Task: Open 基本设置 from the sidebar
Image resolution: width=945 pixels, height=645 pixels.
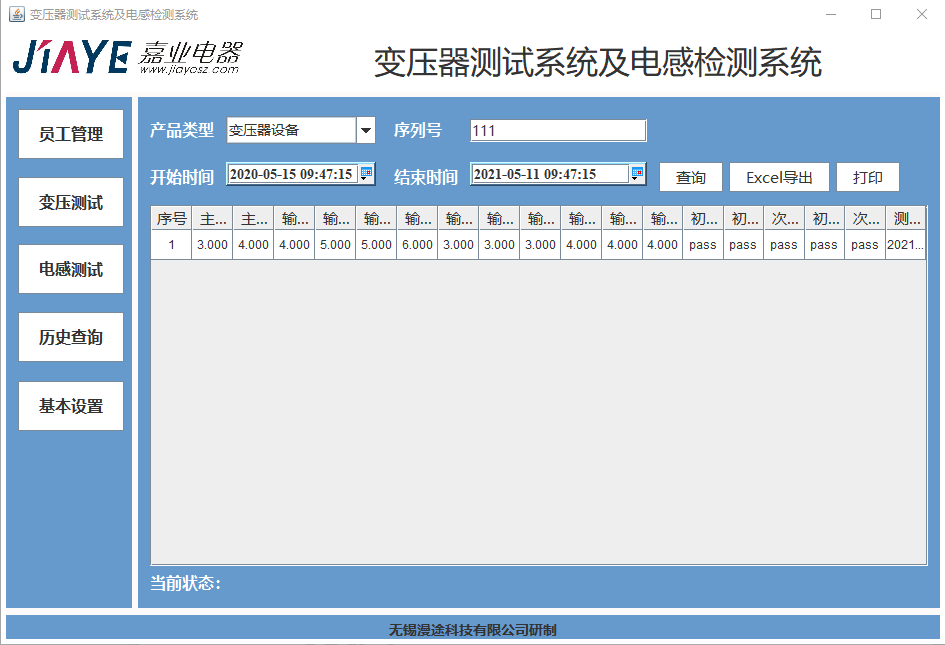Action: point(71,406)
